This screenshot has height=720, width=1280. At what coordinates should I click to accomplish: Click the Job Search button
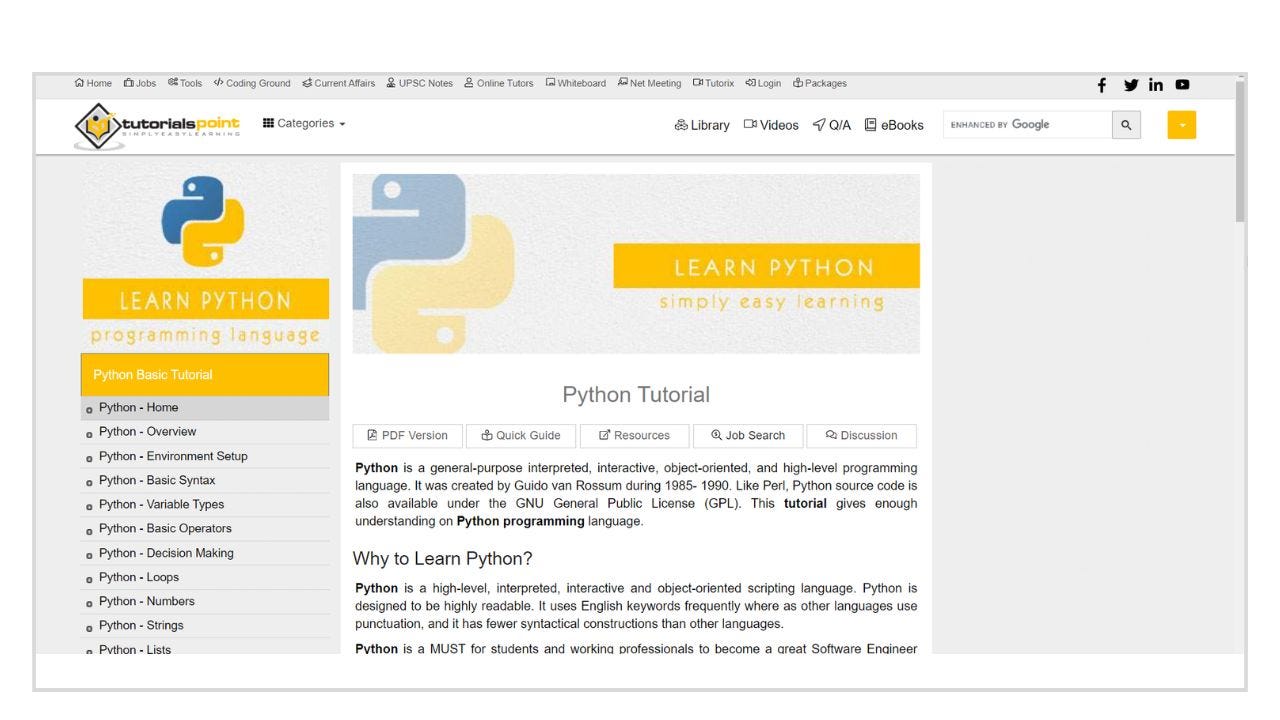coord(748,435)
